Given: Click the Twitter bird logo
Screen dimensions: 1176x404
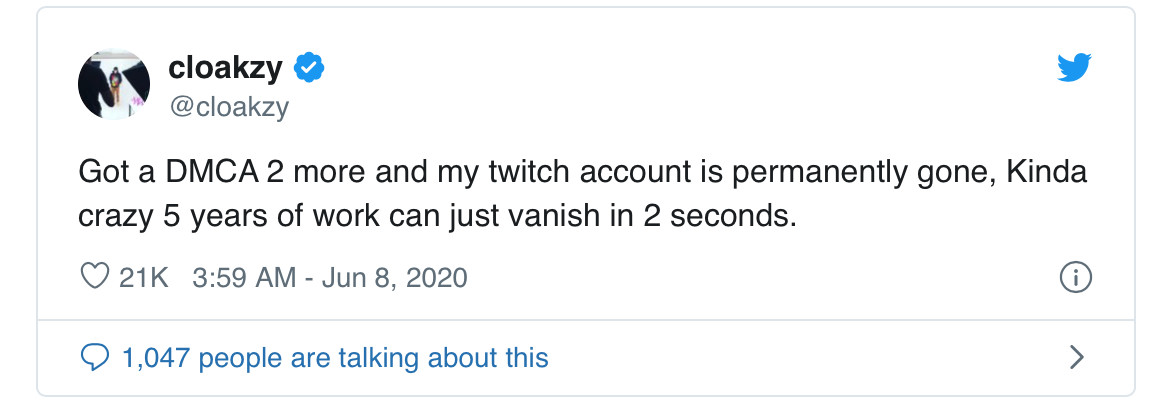Looking at the screenshot, I should coord(1074,69).
